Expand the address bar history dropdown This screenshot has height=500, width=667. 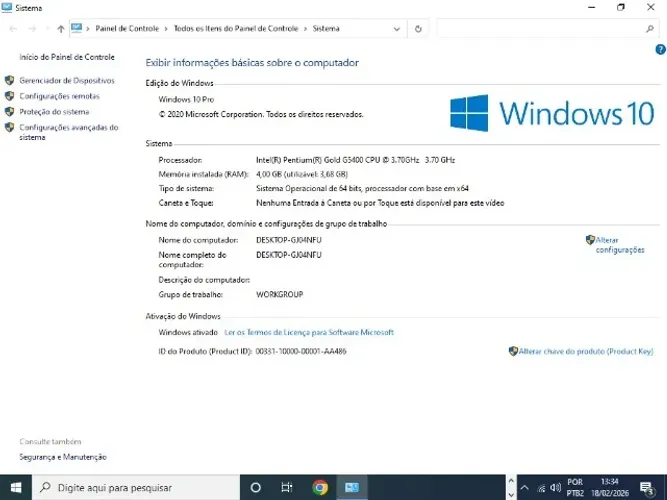[397, 29]
